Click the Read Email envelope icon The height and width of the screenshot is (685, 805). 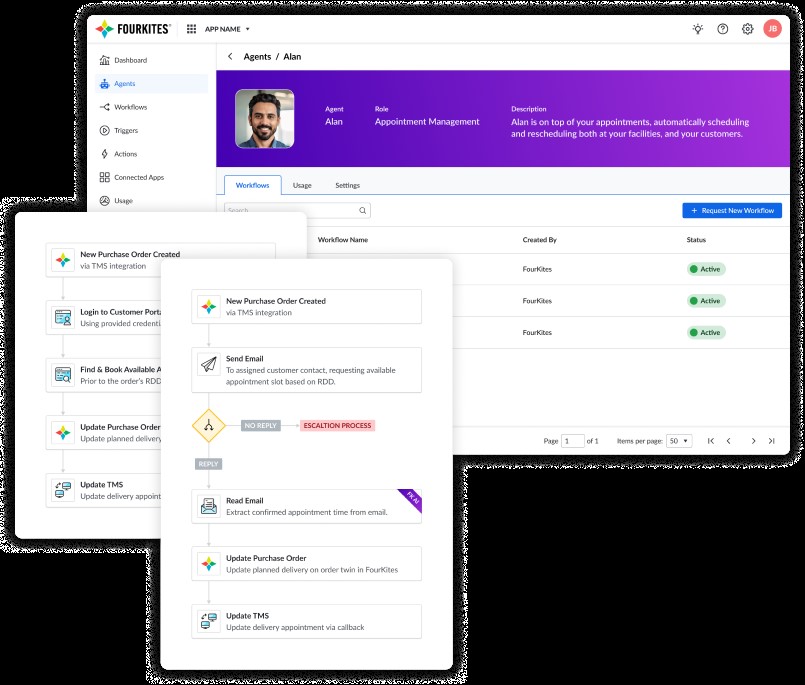(x=209, y=506)
